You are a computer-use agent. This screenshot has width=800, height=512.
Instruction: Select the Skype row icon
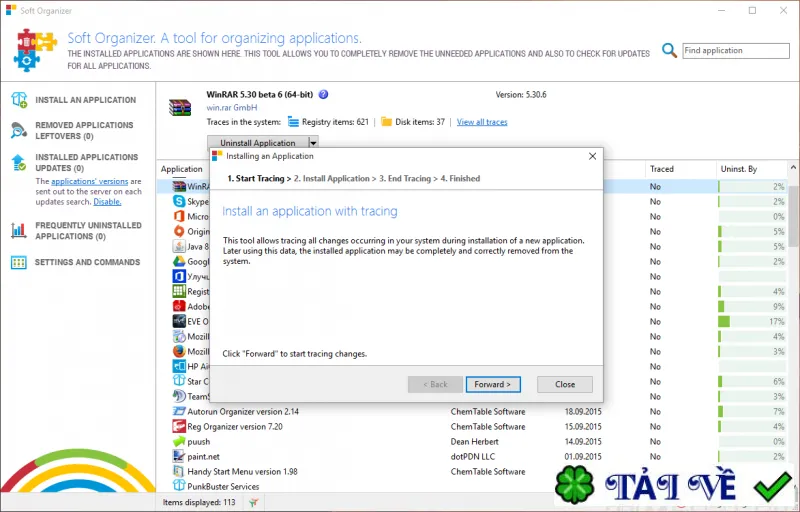pyautogui.click(x=179, y=201)
